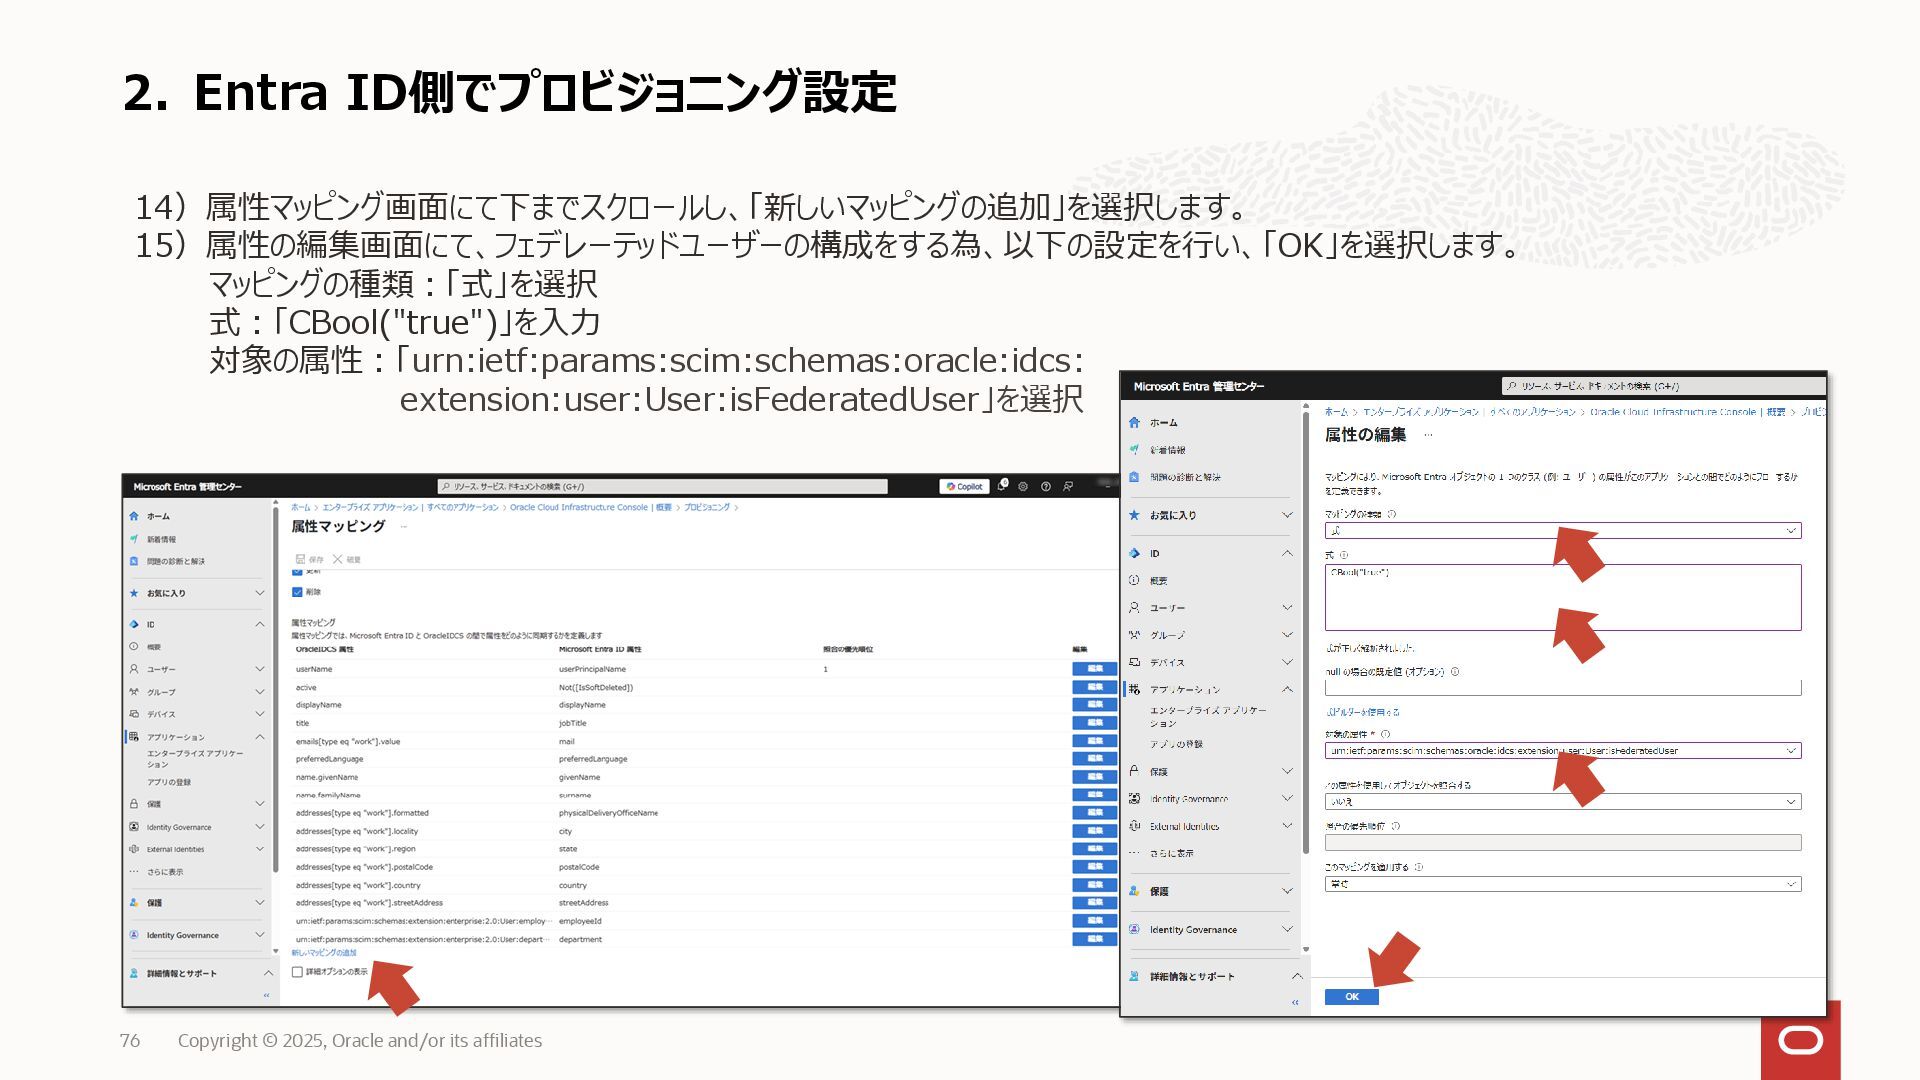Viewport: 1920px width, 1080px height.
Task: Click 問題の診断と解決 icon in 属性マッピング window
Action: (134, 561)
